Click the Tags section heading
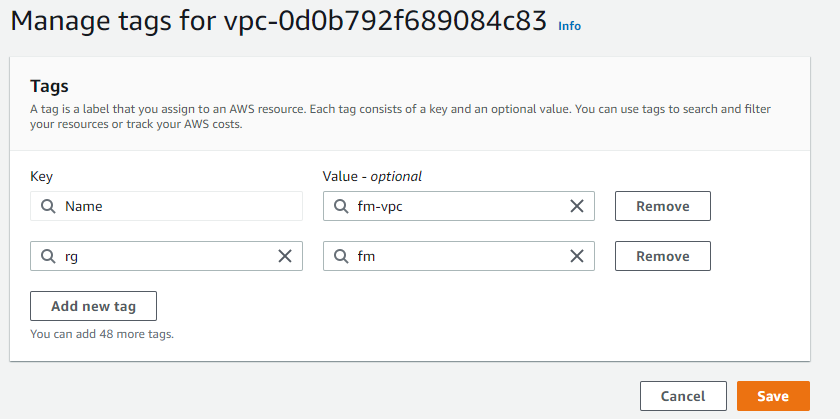This screenshot has width=840, height=419. click(x=49, y=86)
